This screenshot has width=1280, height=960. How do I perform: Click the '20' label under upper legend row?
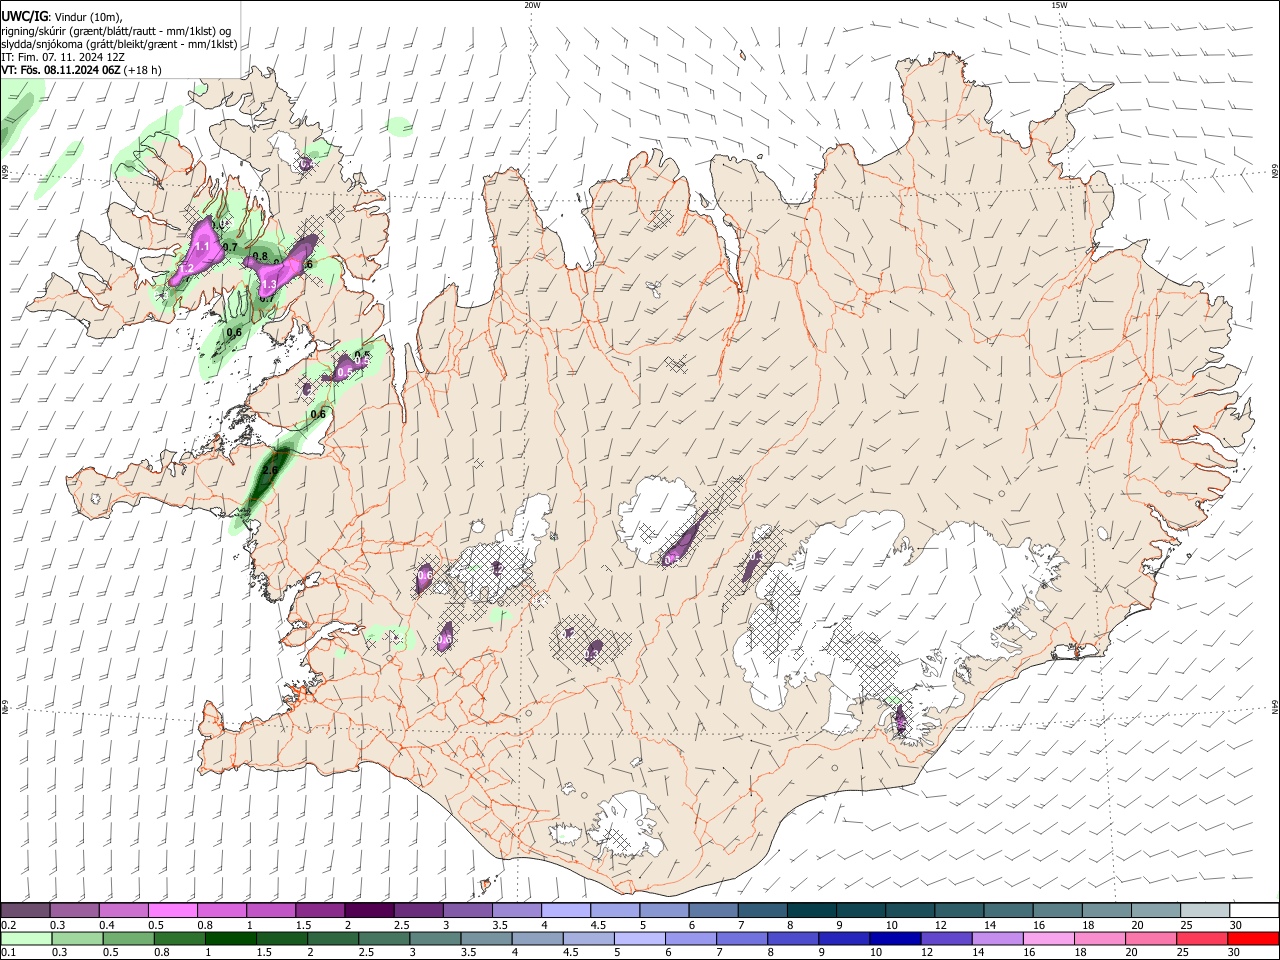pyautogui.click(x=1137, y=925)
